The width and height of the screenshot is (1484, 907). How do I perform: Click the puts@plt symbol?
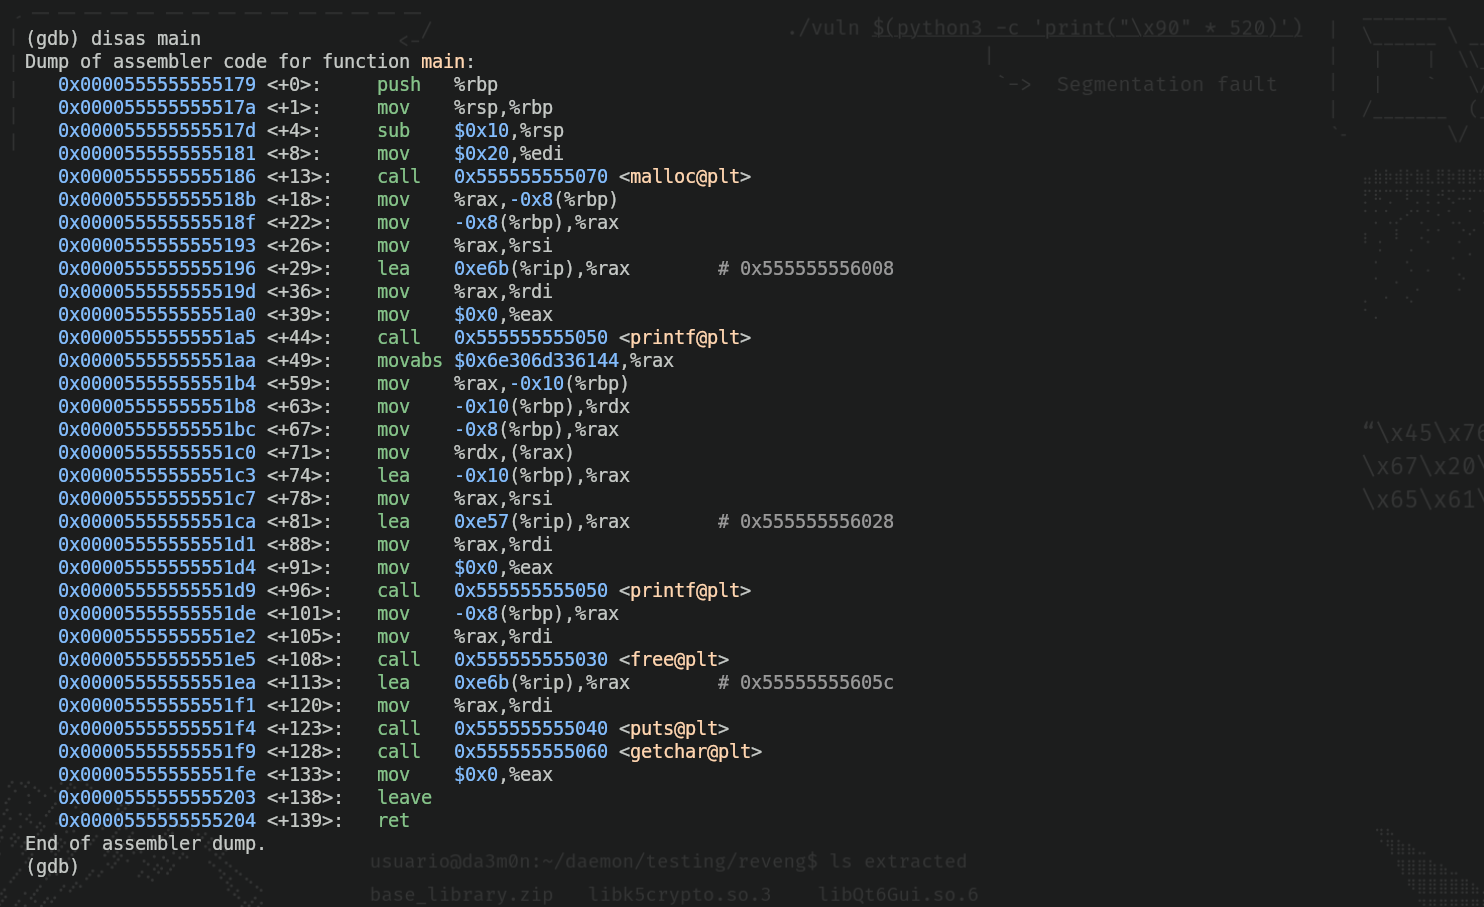(673, 728)
